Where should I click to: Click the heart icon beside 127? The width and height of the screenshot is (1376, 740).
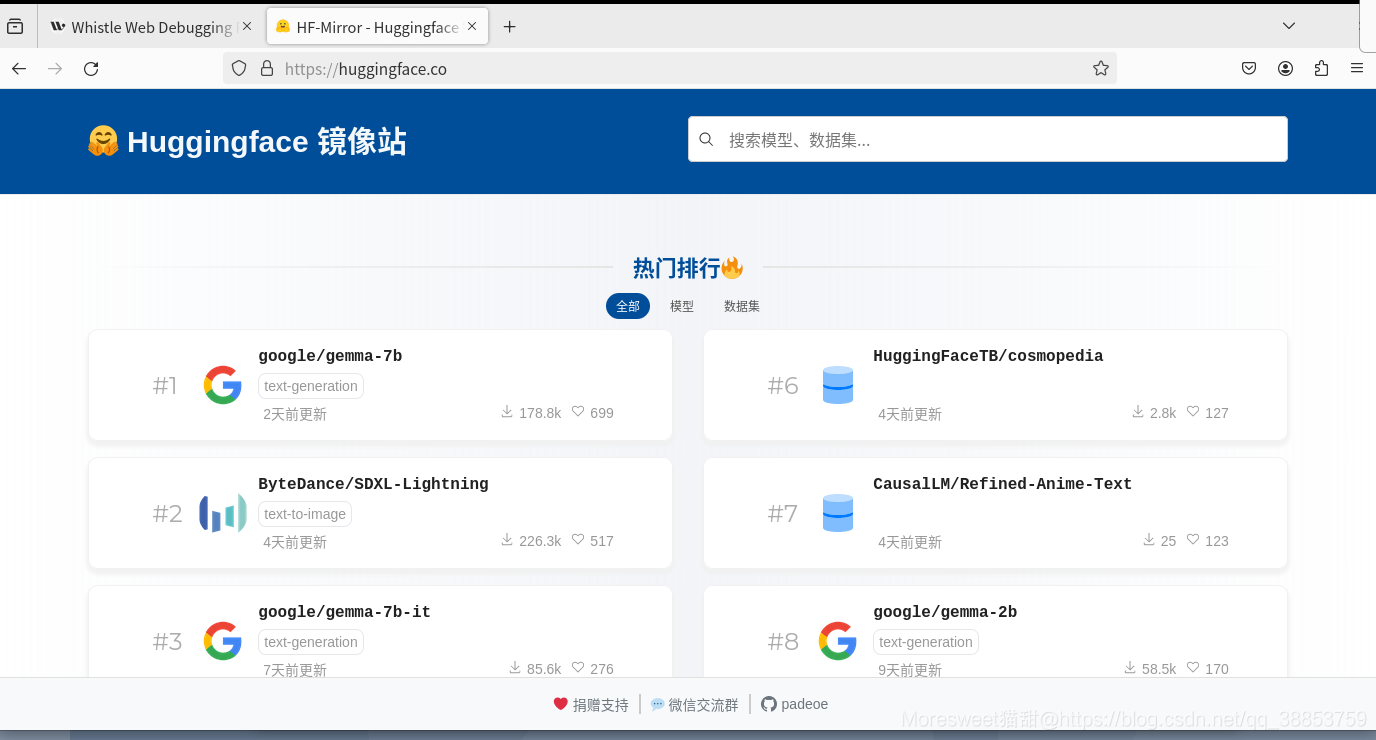click(x=1193, y=412)
